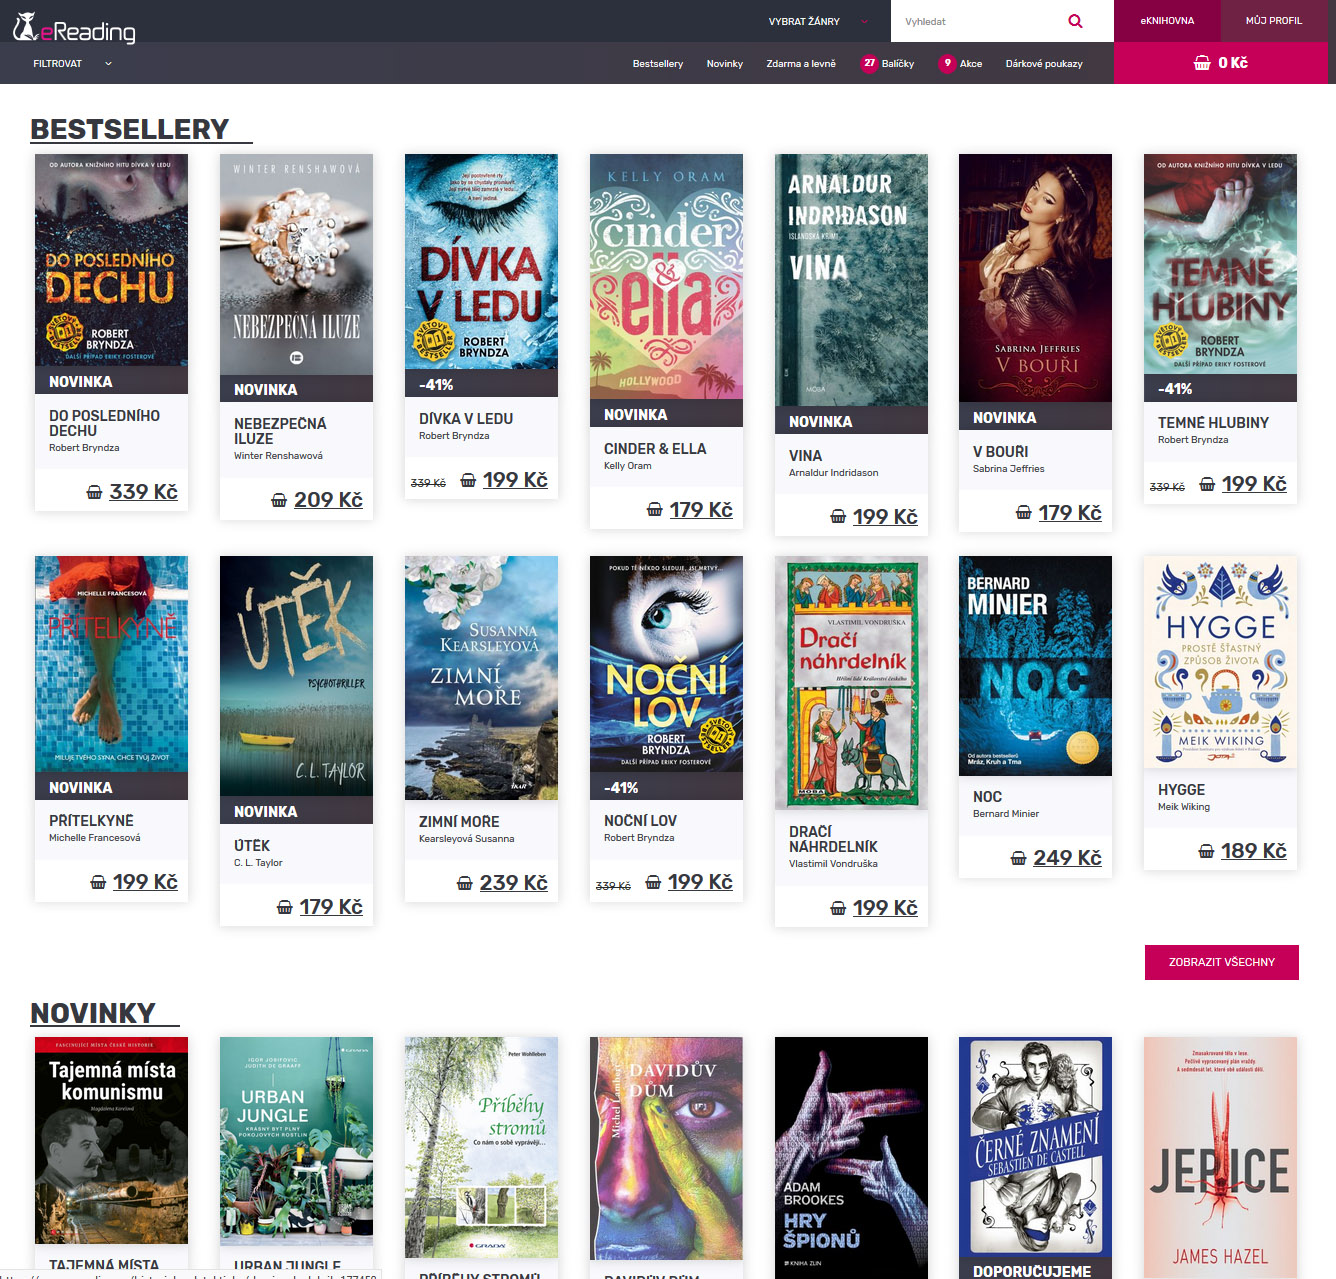Open the eKnihovna tab
Viewport: 1336px width, 1279px height.
click(x=1167, y=21)
